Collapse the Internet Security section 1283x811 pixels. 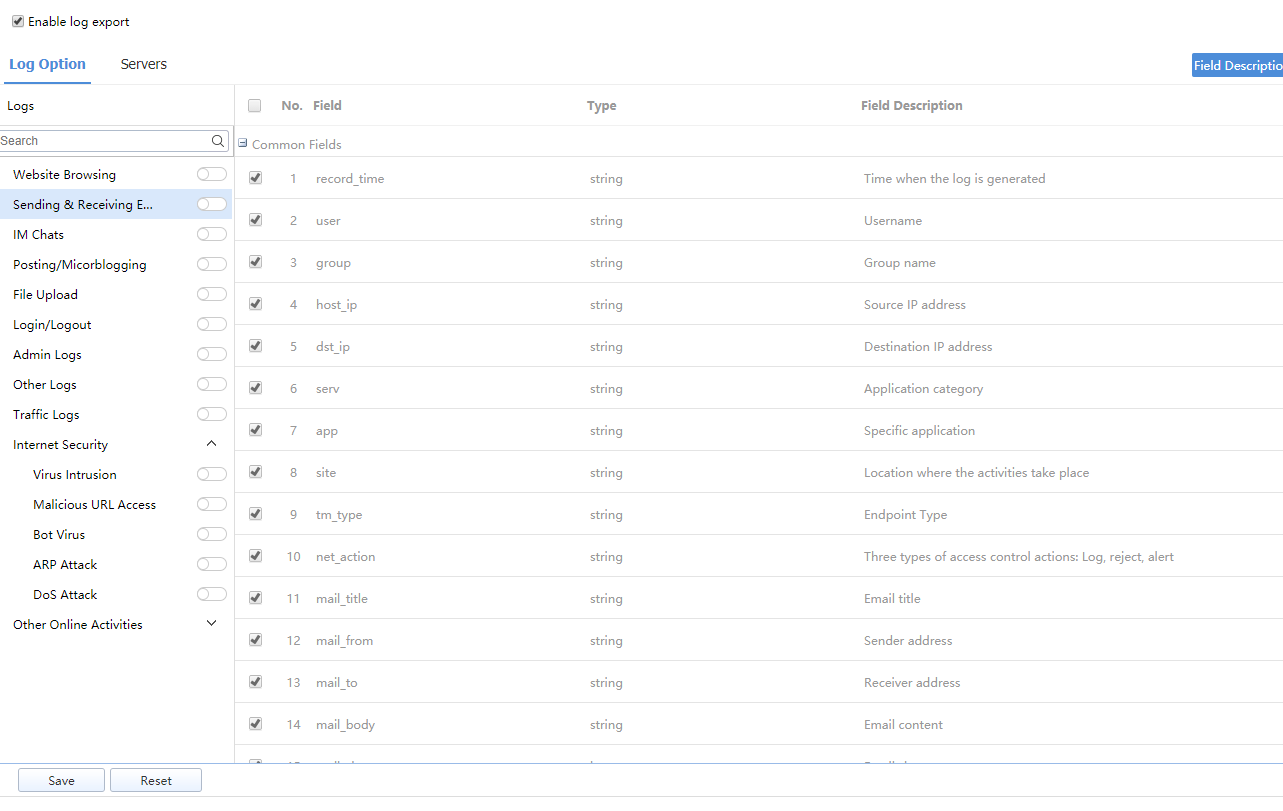pos(211,444)
